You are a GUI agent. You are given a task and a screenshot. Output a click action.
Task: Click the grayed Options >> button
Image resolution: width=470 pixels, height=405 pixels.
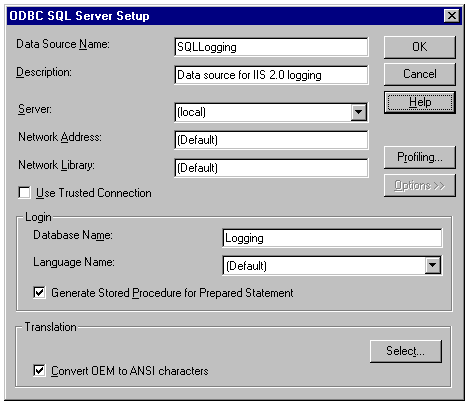click(x=419, y=185)
